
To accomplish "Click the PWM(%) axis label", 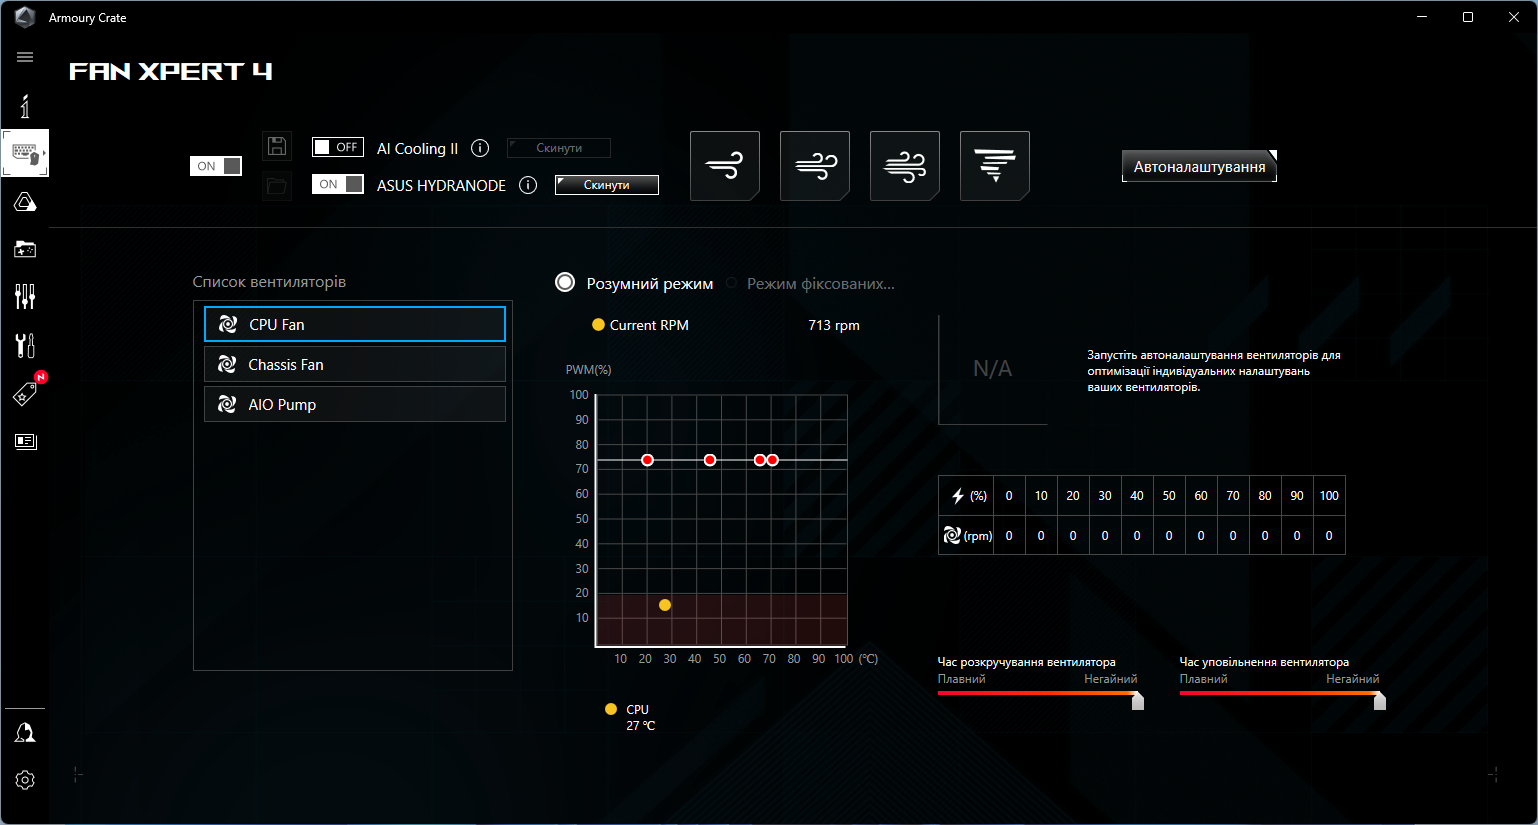I will (x=588, y=370).
